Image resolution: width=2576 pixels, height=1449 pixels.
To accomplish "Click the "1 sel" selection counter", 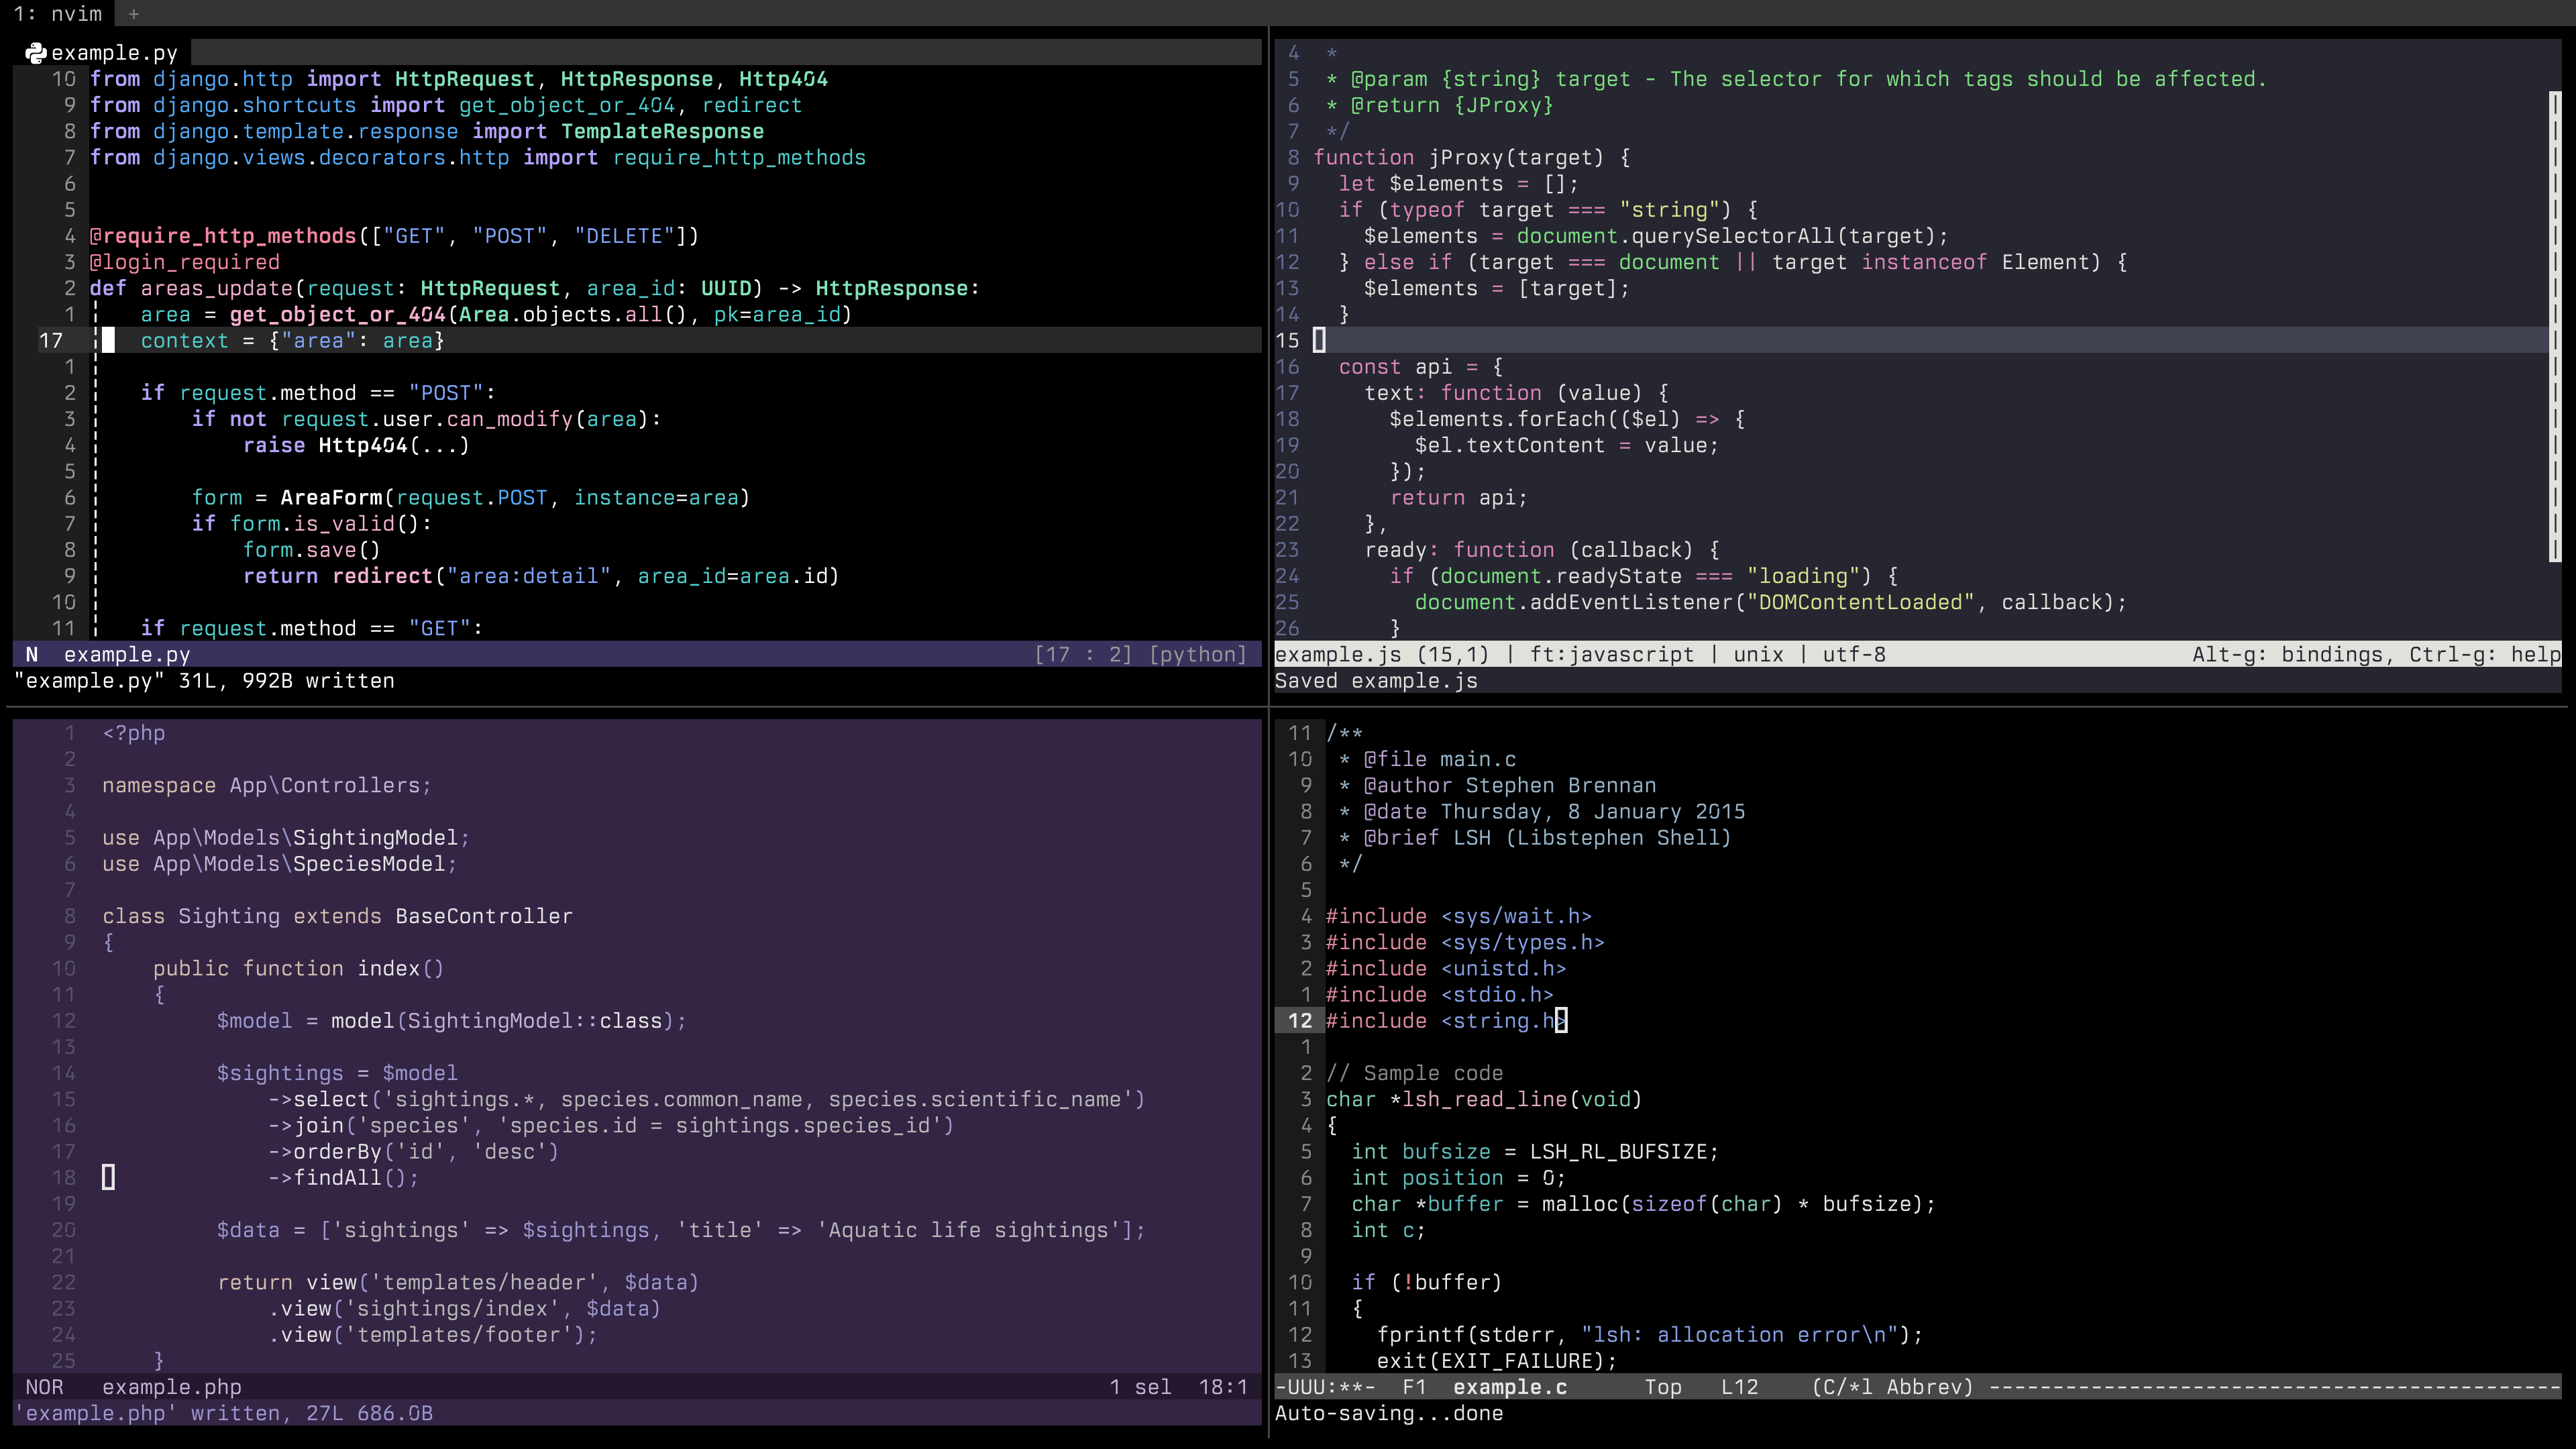I will point(1139,1387).
